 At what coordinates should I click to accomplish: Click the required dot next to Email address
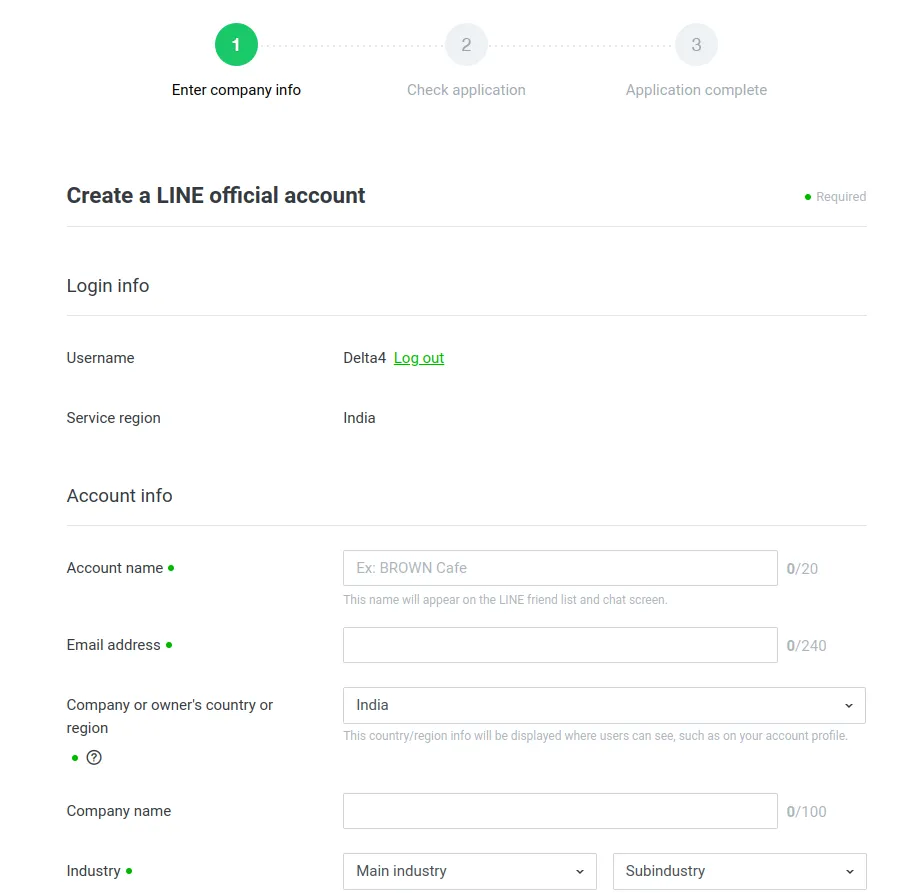170,644
